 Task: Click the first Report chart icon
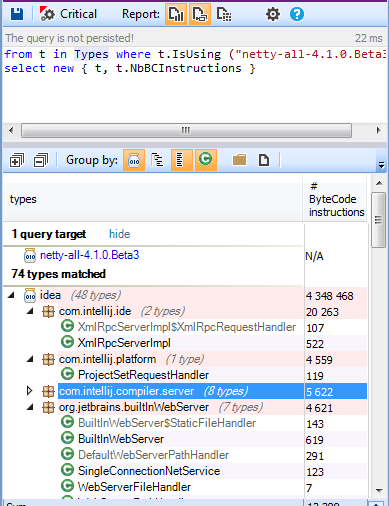176,14
